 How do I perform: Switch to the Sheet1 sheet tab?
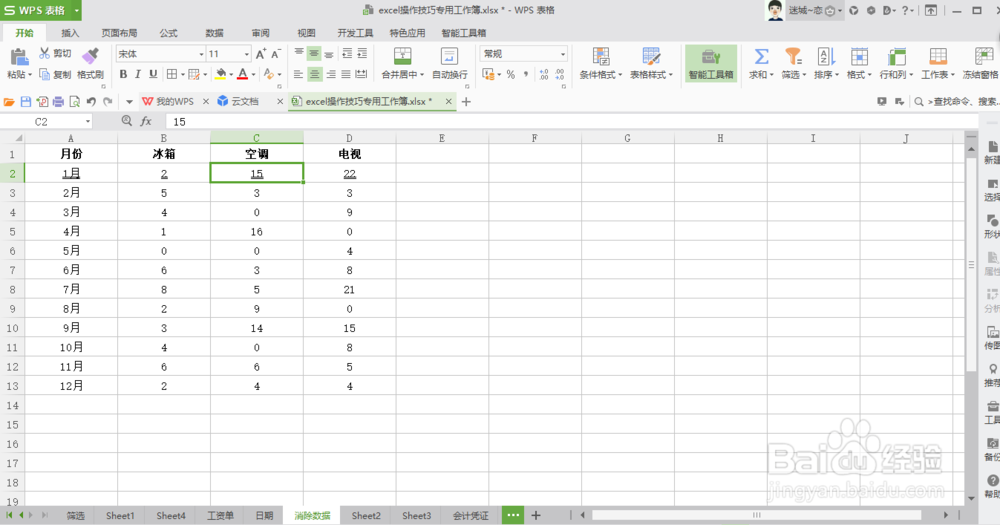120,515
